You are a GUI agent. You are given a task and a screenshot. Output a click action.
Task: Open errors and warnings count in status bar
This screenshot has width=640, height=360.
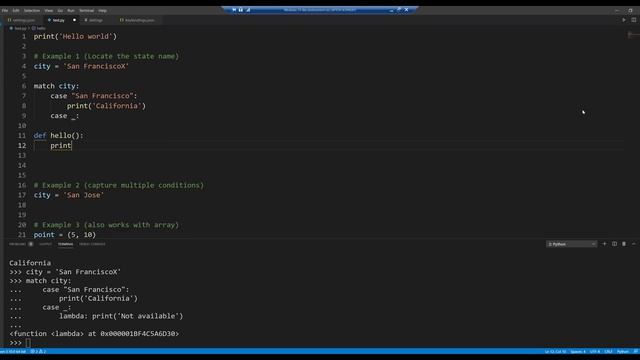click(x=38, y=352)
